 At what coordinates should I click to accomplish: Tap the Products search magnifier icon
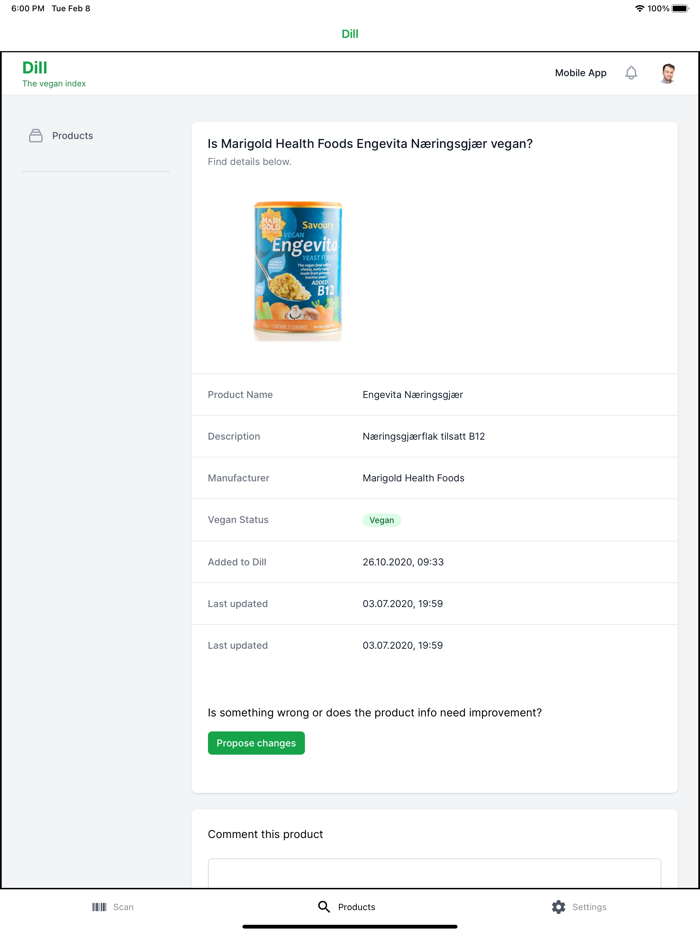point(324,907)
